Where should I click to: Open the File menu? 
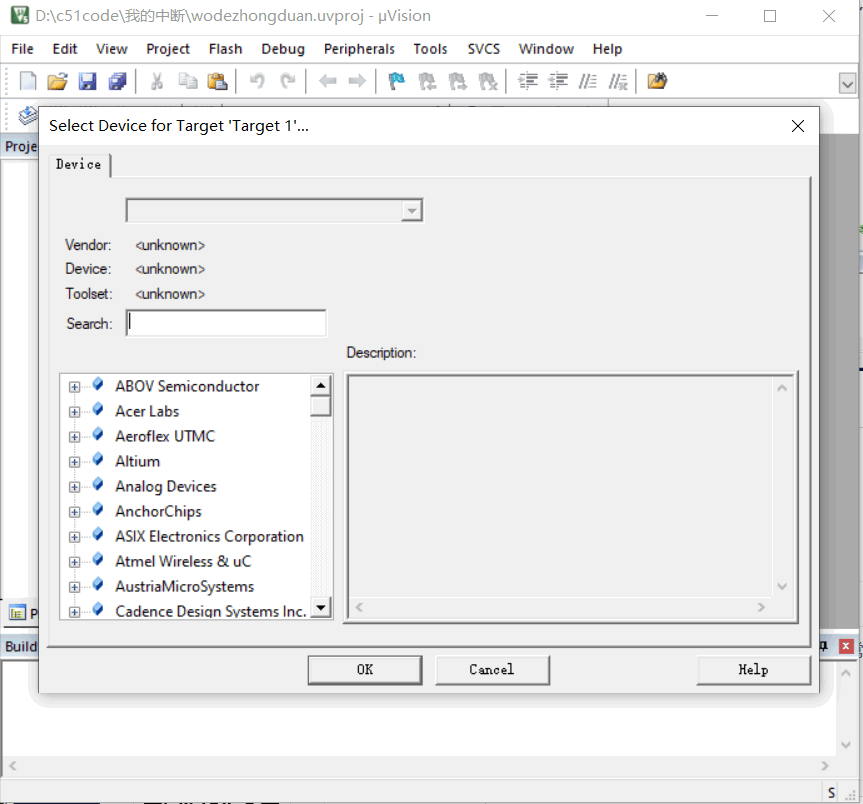22,49
